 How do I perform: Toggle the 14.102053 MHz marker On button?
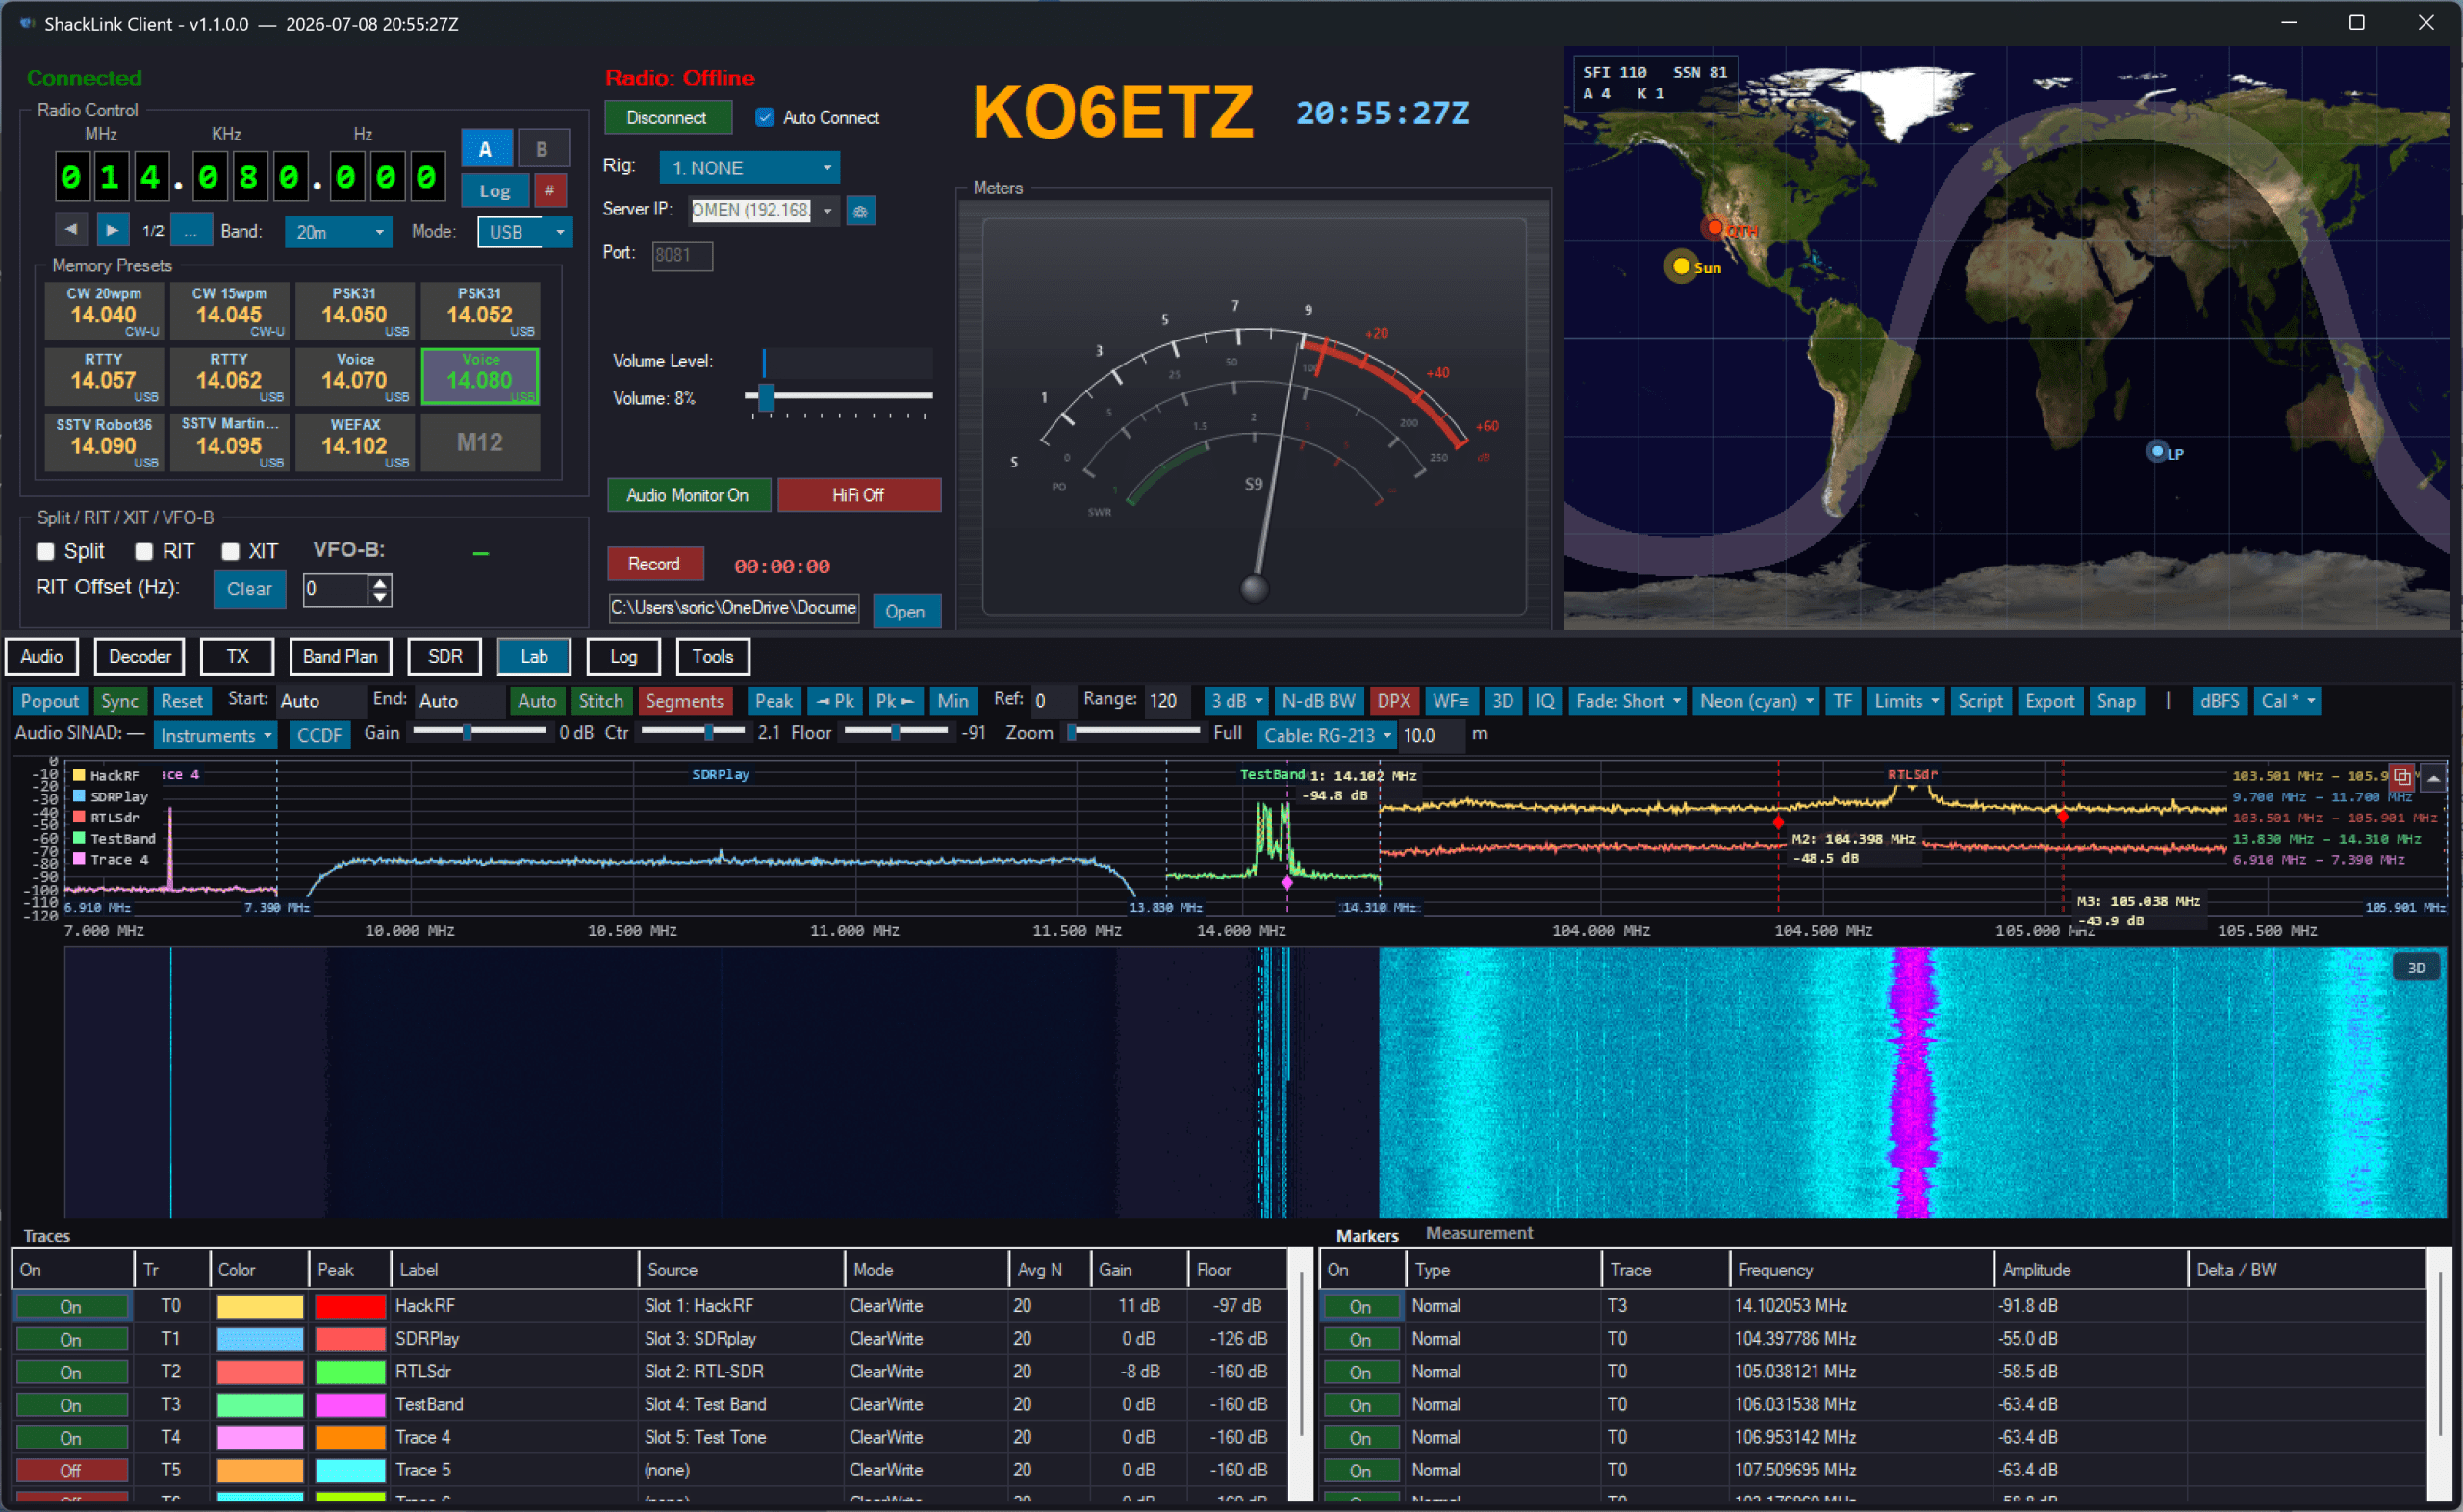pos(1360,1306)
